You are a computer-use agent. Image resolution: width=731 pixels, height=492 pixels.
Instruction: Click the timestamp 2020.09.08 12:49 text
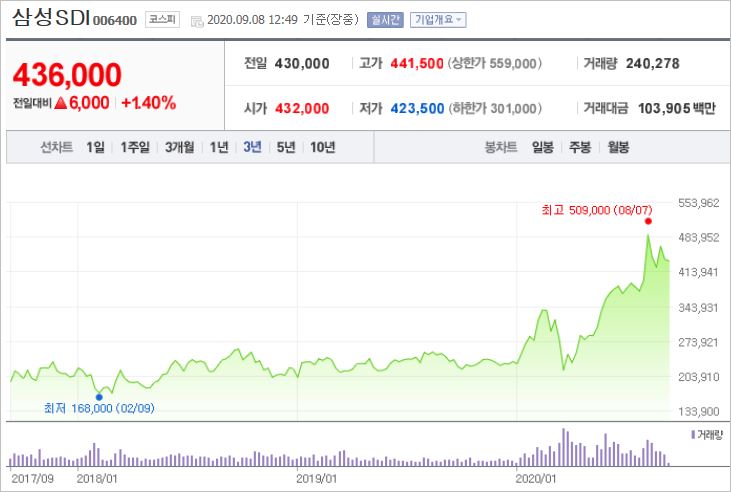pos(252,20)
